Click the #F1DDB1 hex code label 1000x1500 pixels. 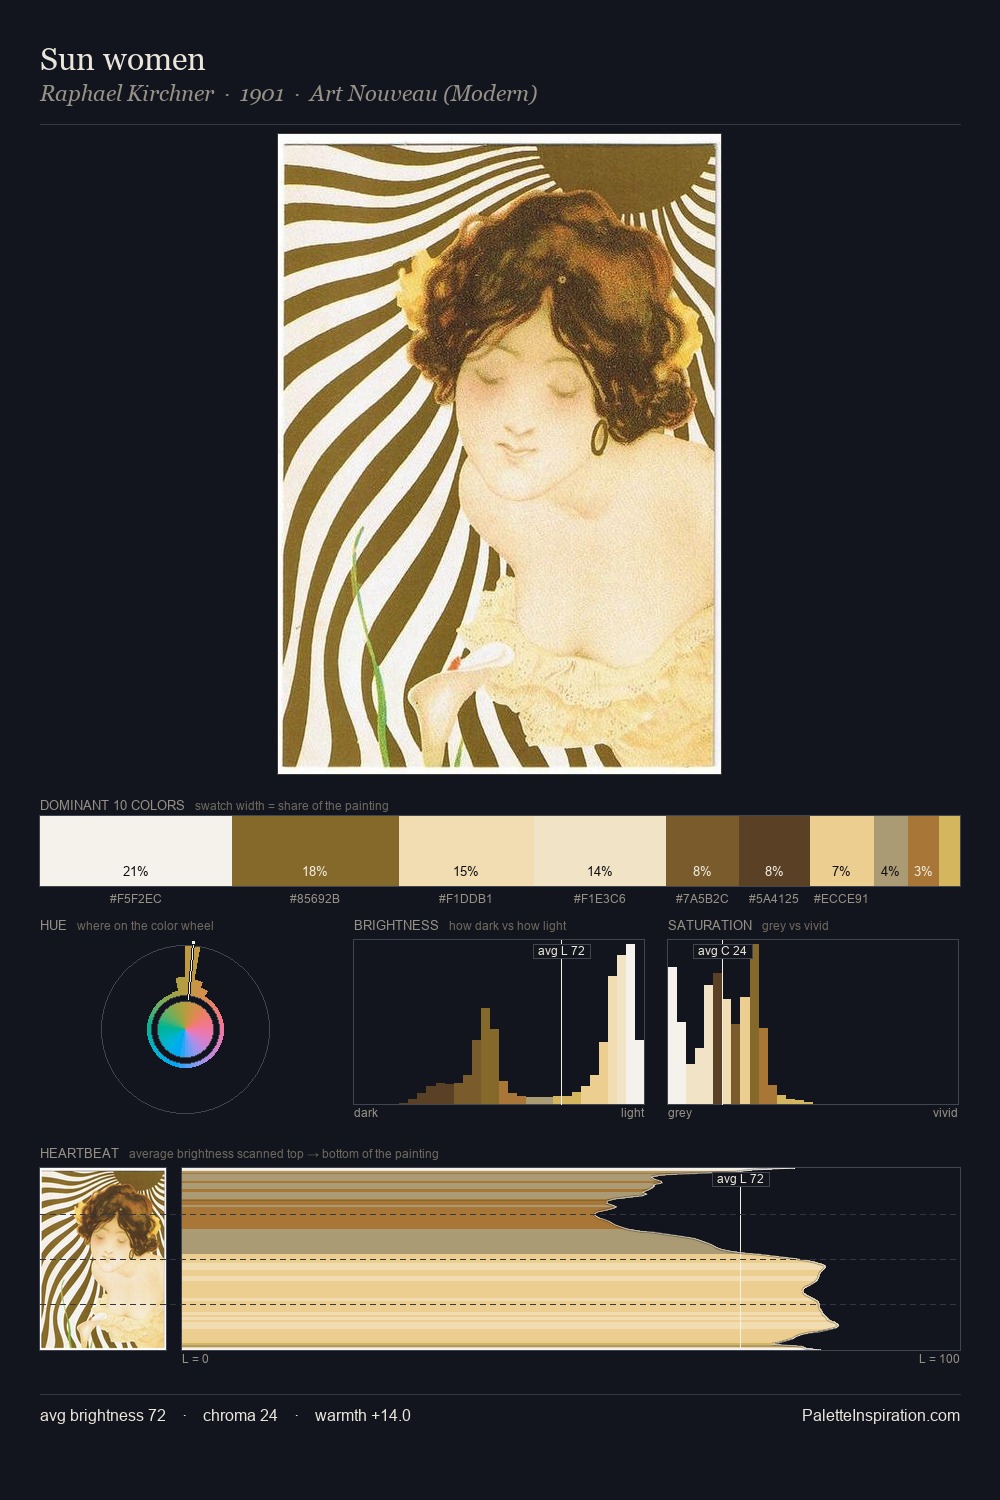466,899
